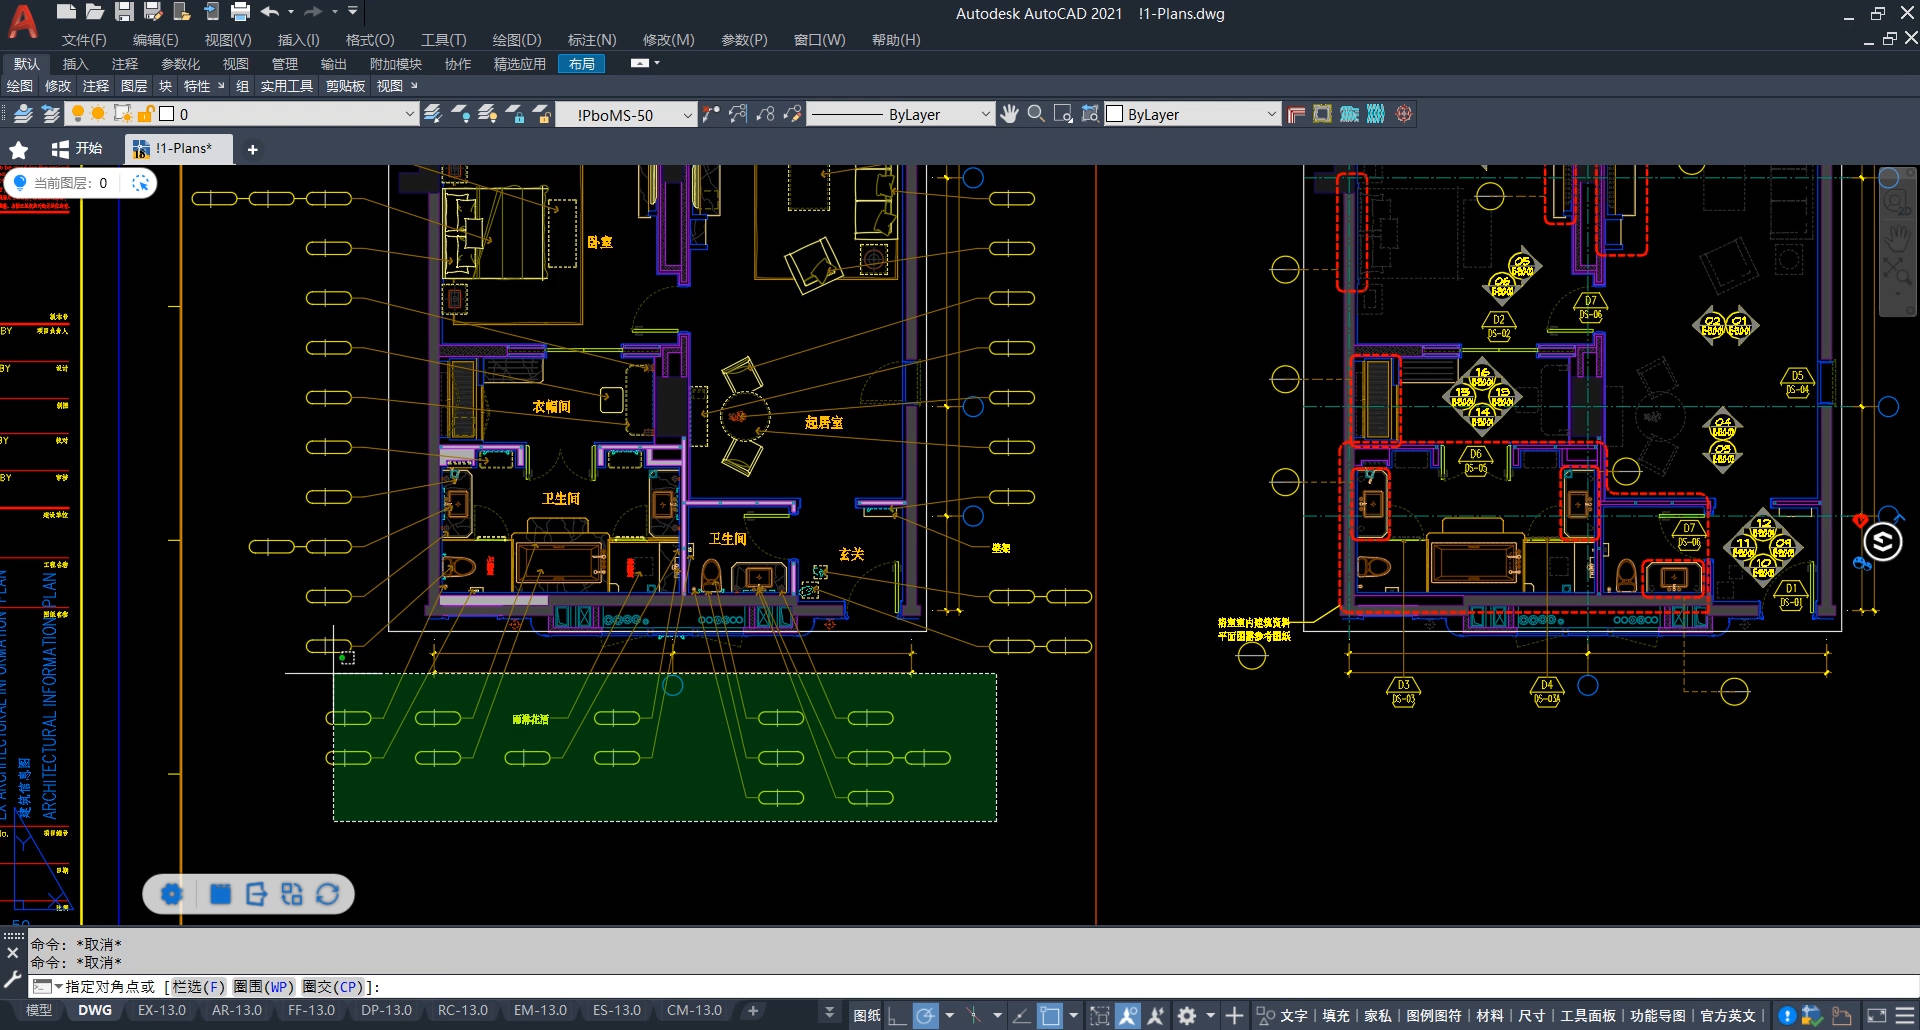Select the 布局 ribbon tab
The height and width of the screenshot is (1030, 1920).
tap(582, 64)
